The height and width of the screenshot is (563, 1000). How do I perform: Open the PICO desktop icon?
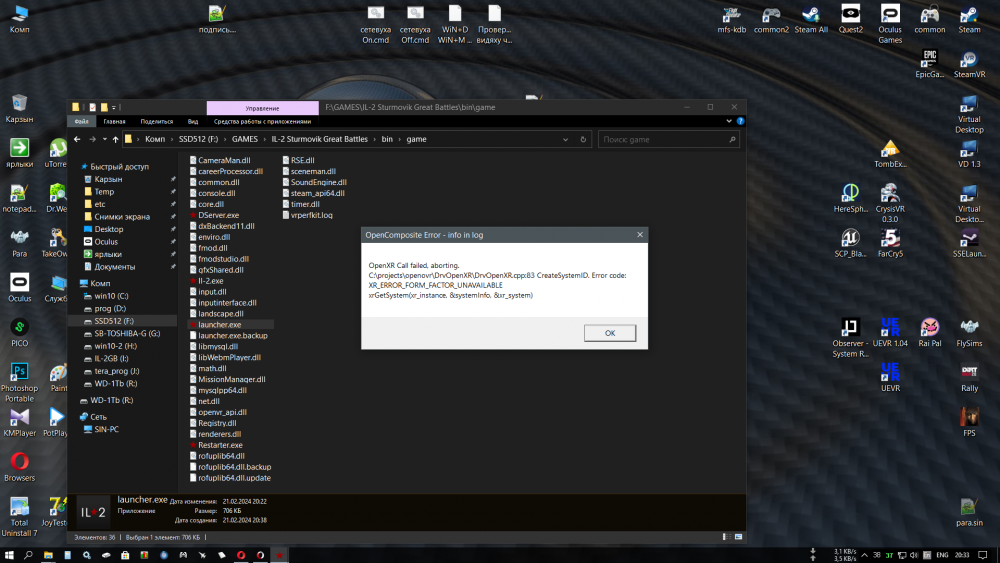[19, 333]
